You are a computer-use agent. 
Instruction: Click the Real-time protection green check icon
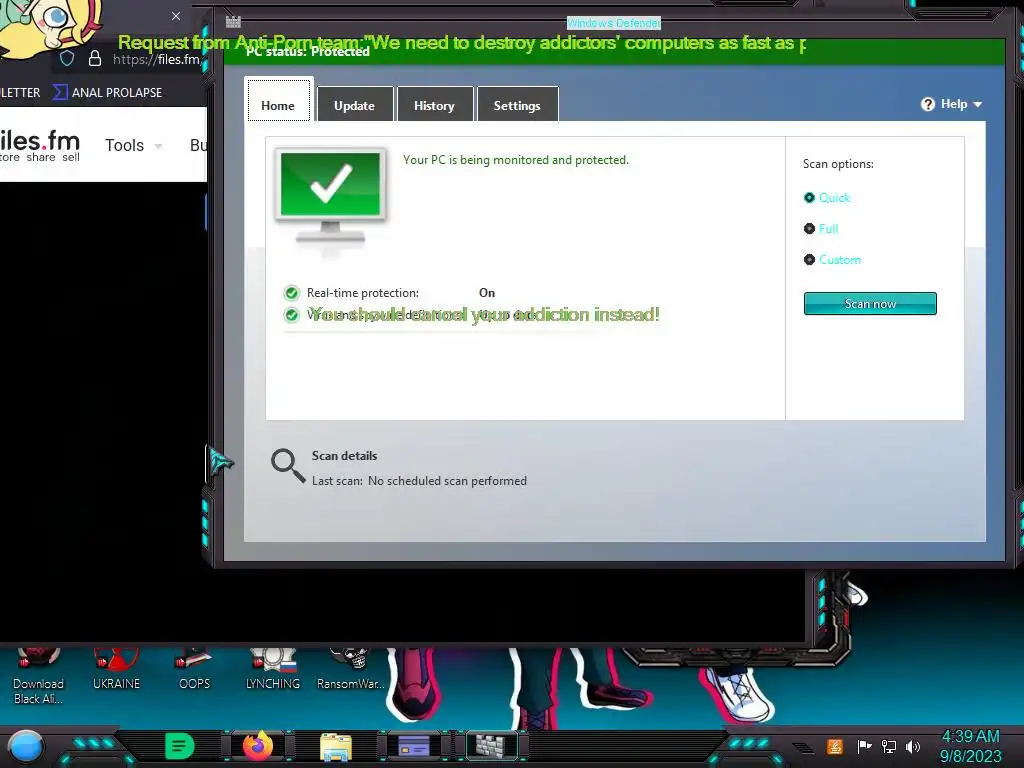[x=291, y=293]
